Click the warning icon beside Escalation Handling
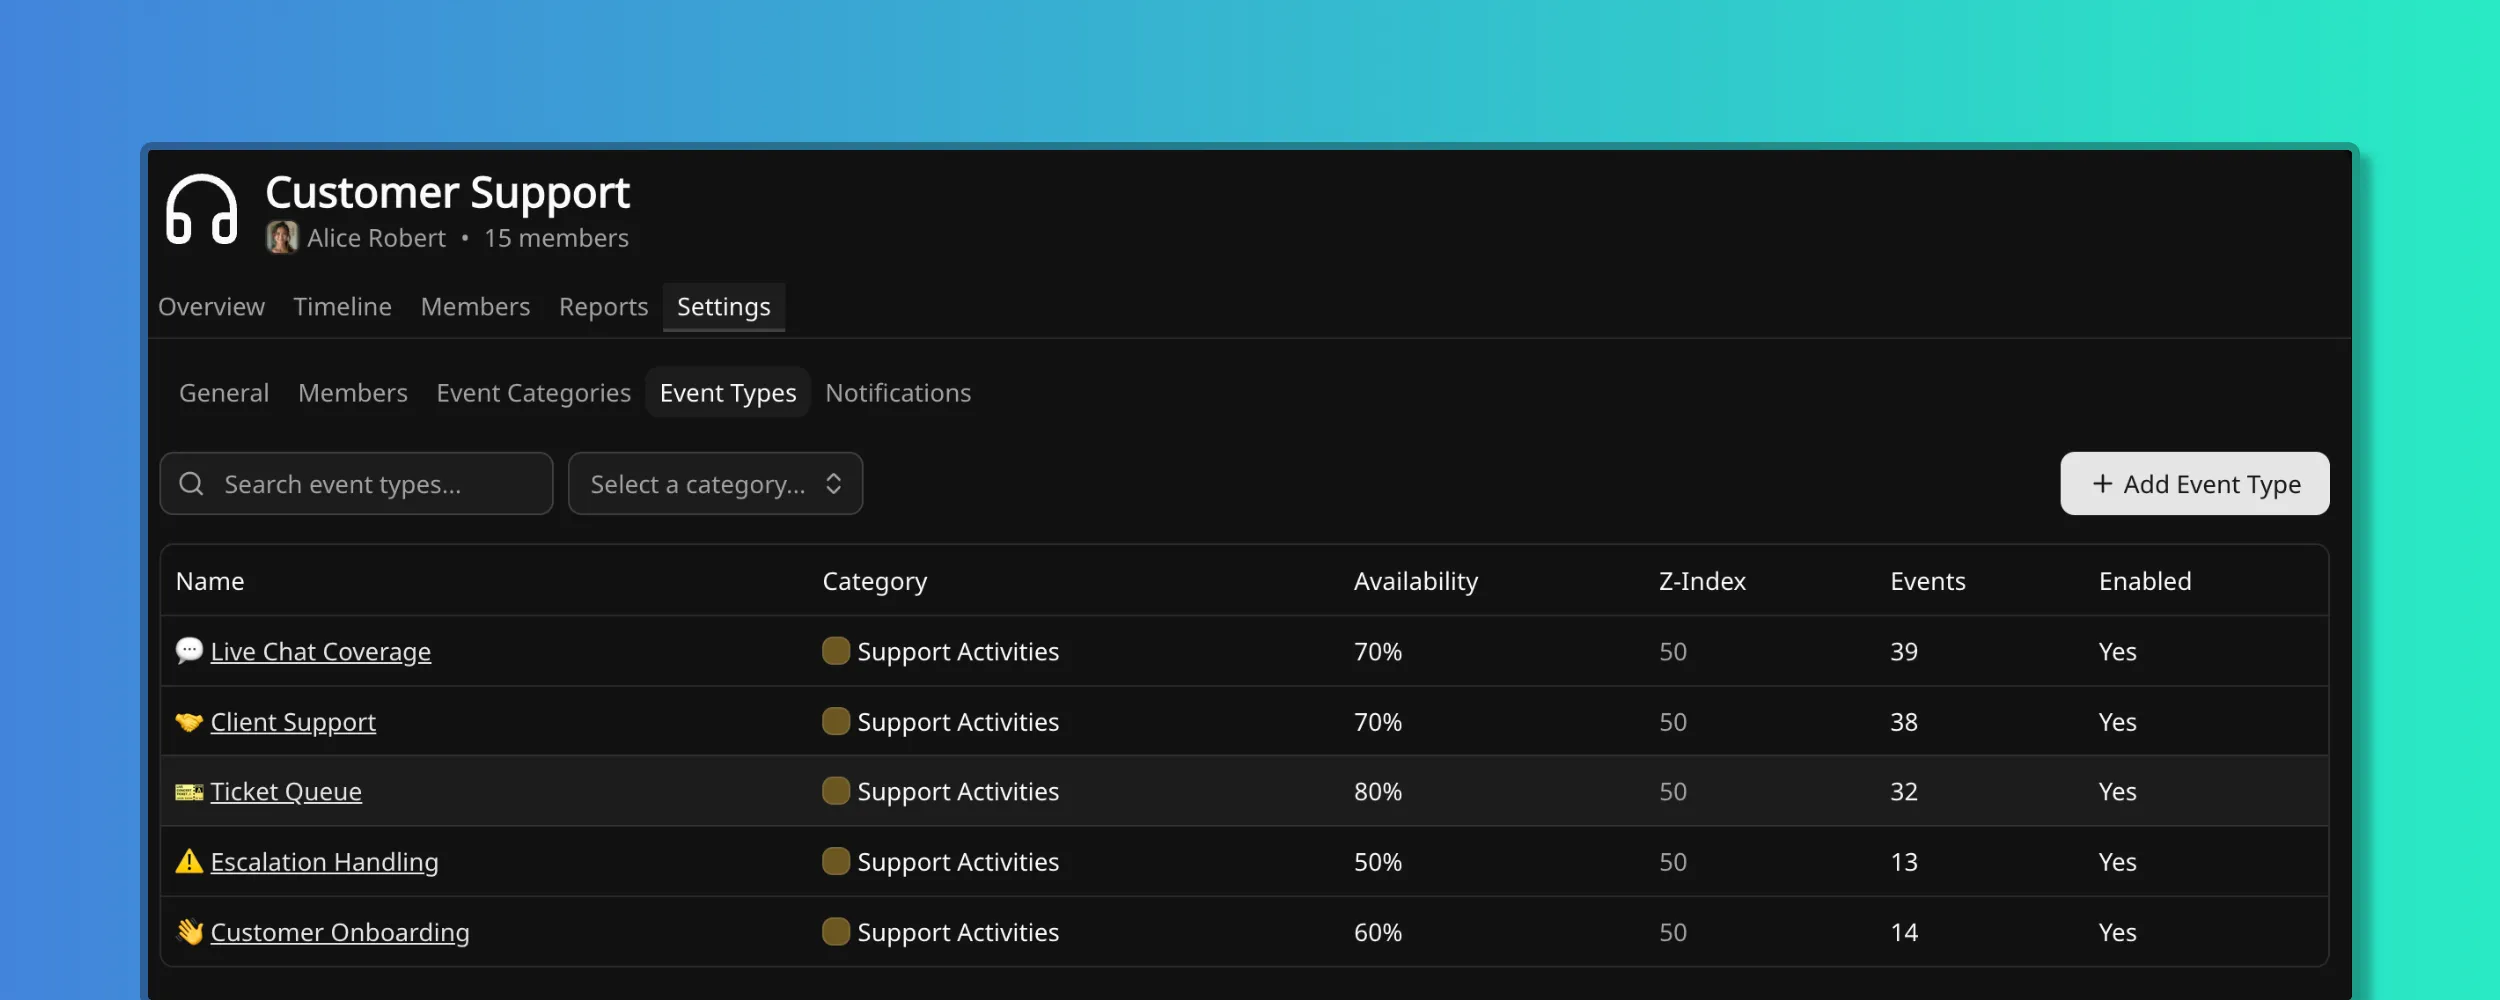This screenshot has width=2500, height=1000. coord(189,861)
